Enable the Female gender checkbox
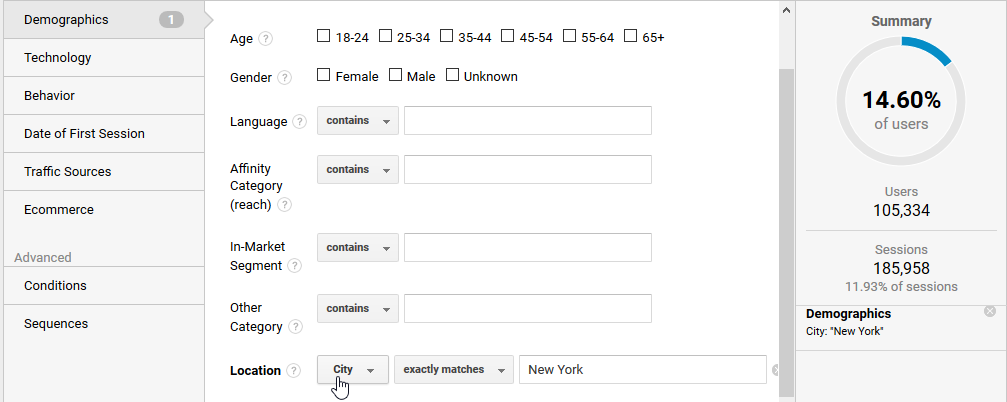The height and width of the screenshot is (402, 1007). pos(323,76)
